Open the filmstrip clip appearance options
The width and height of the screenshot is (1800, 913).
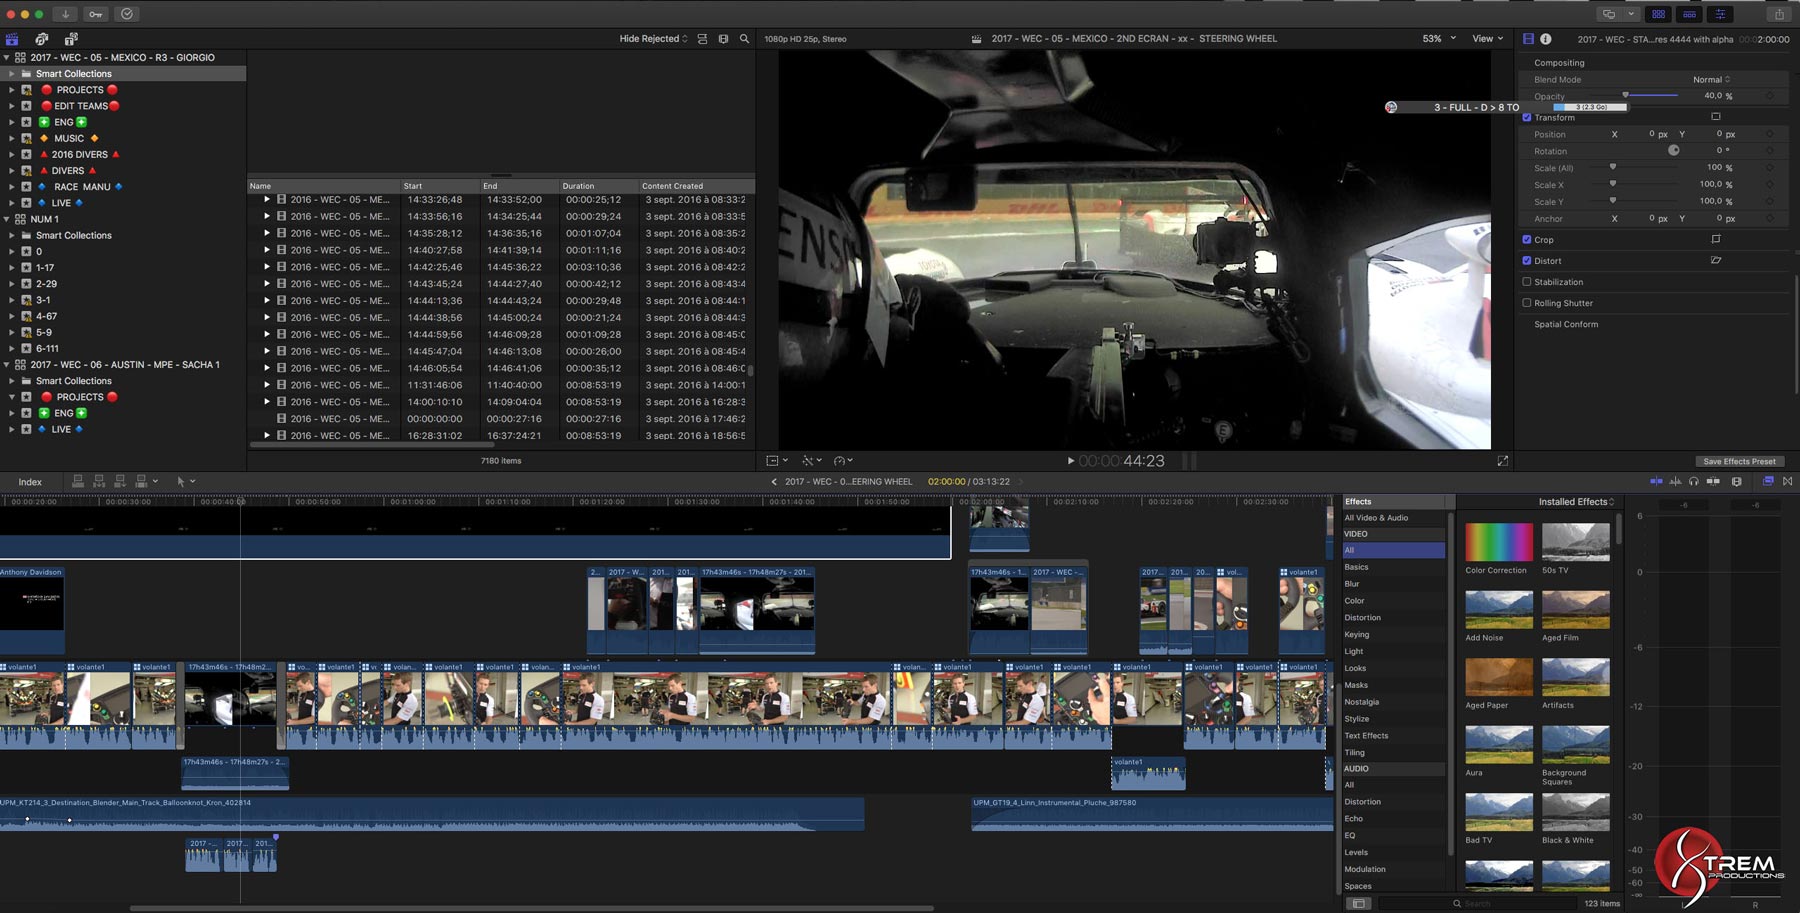click(723, 39)
